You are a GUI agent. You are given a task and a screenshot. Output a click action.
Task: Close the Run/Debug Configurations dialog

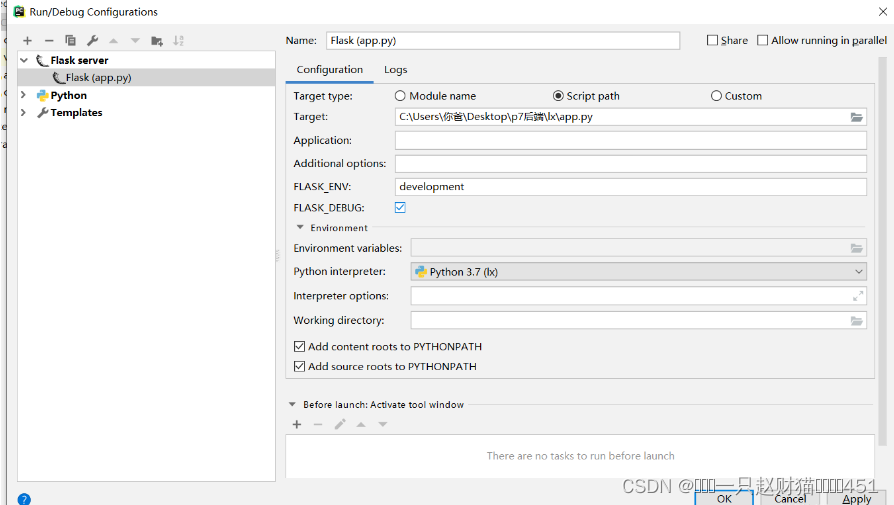tap(883, 11)
